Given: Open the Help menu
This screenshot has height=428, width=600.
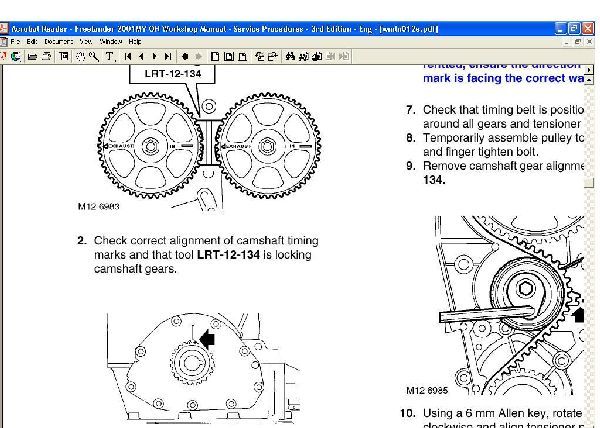Looking at the screenshot, I should pos(135,41).
